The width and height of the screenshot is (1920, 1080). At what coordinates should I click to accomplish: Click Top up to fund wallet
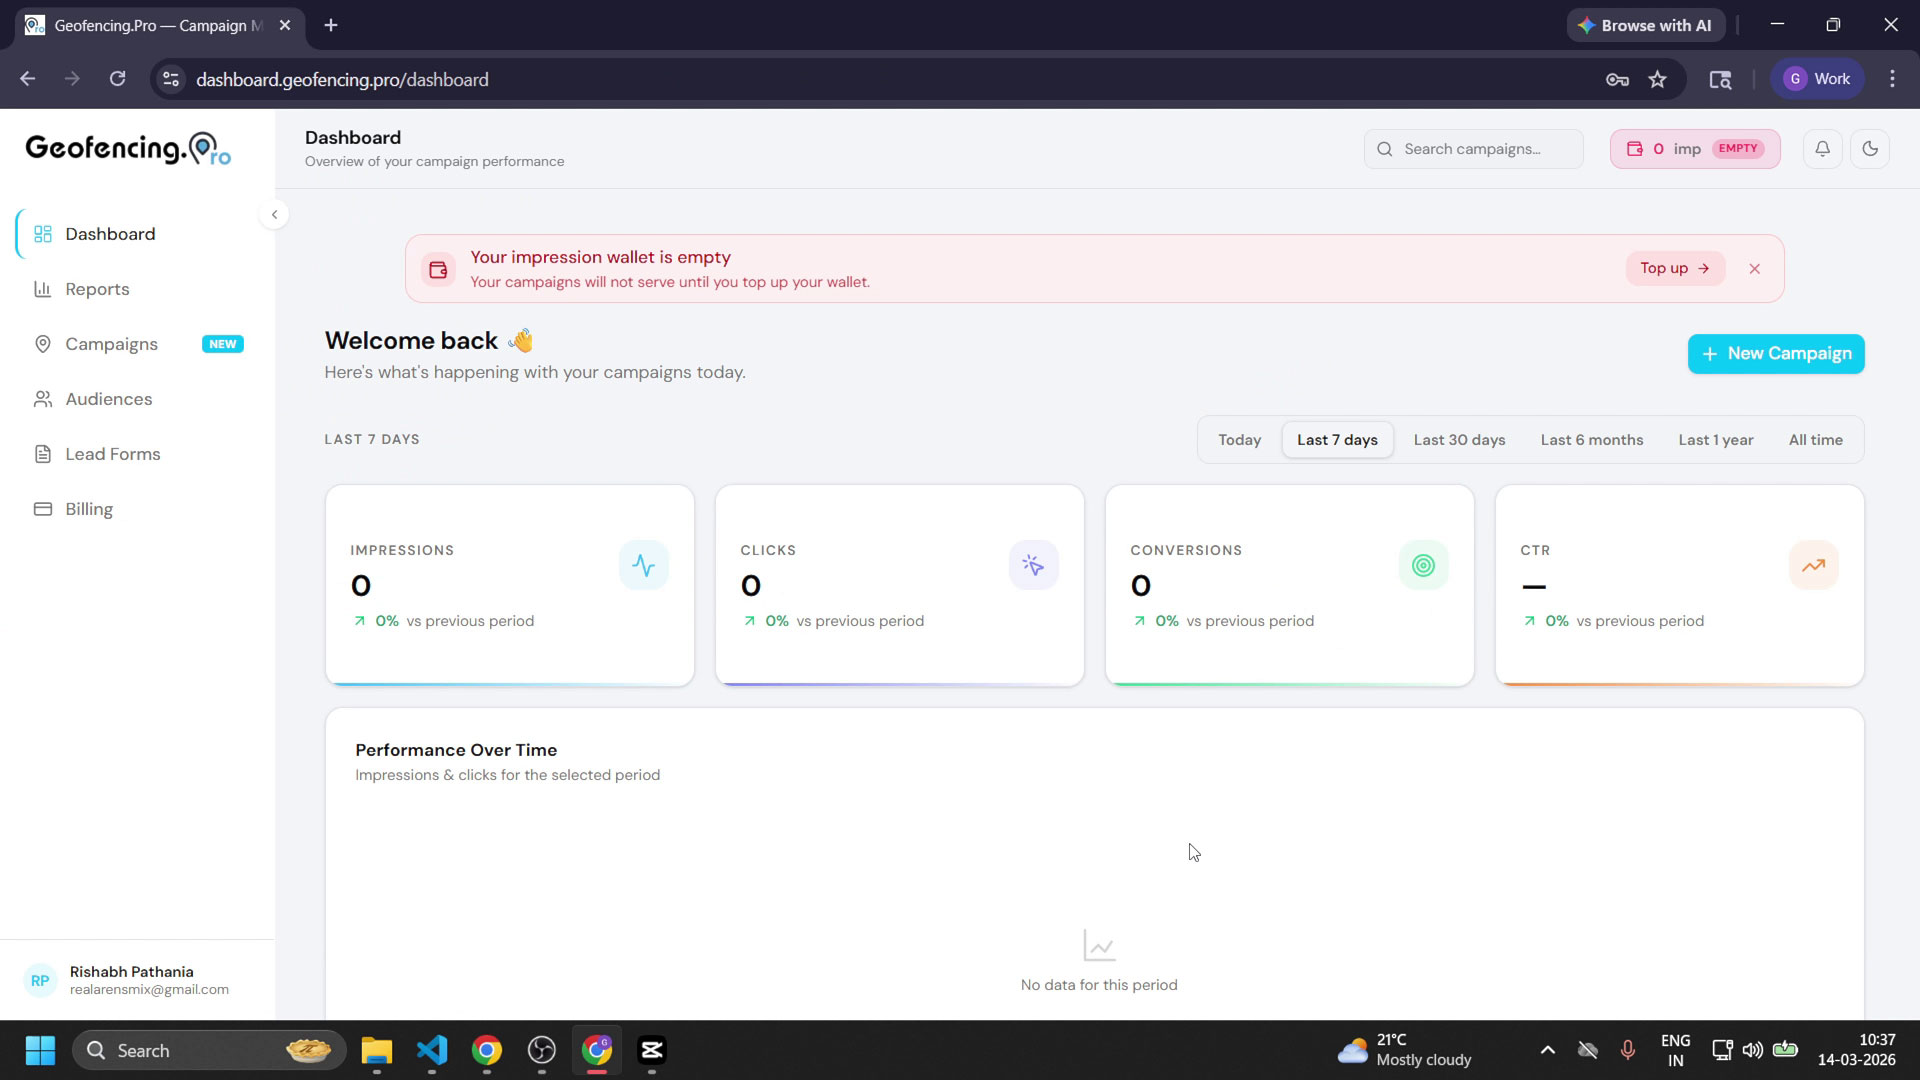click(1675, 268)
